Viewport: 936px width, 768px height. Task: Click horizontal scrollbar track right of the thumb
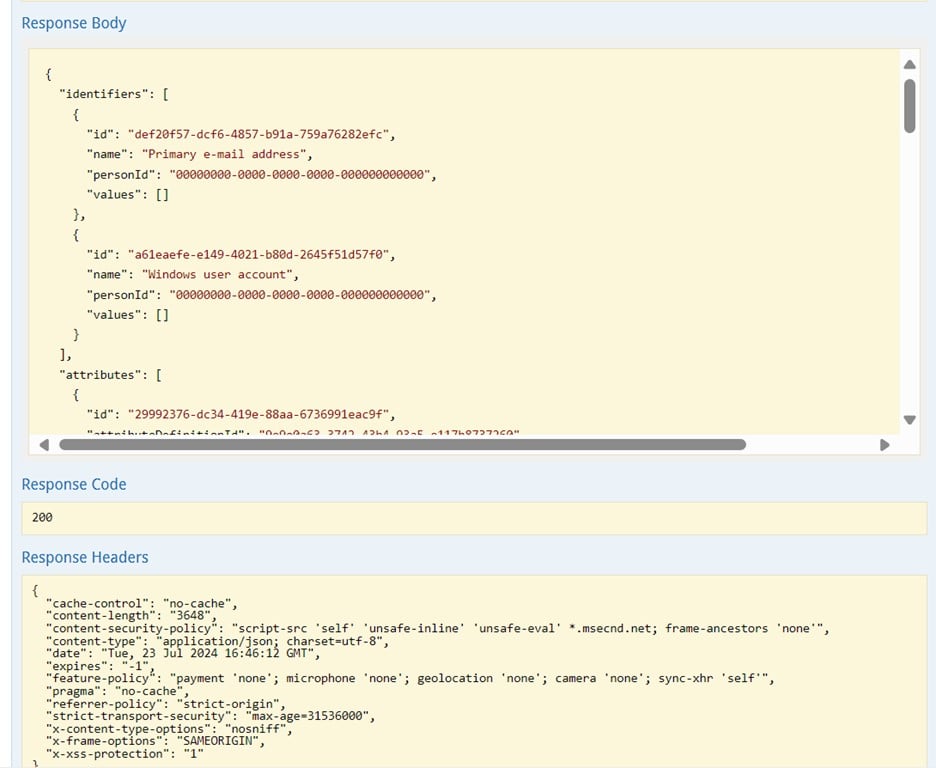810,445
